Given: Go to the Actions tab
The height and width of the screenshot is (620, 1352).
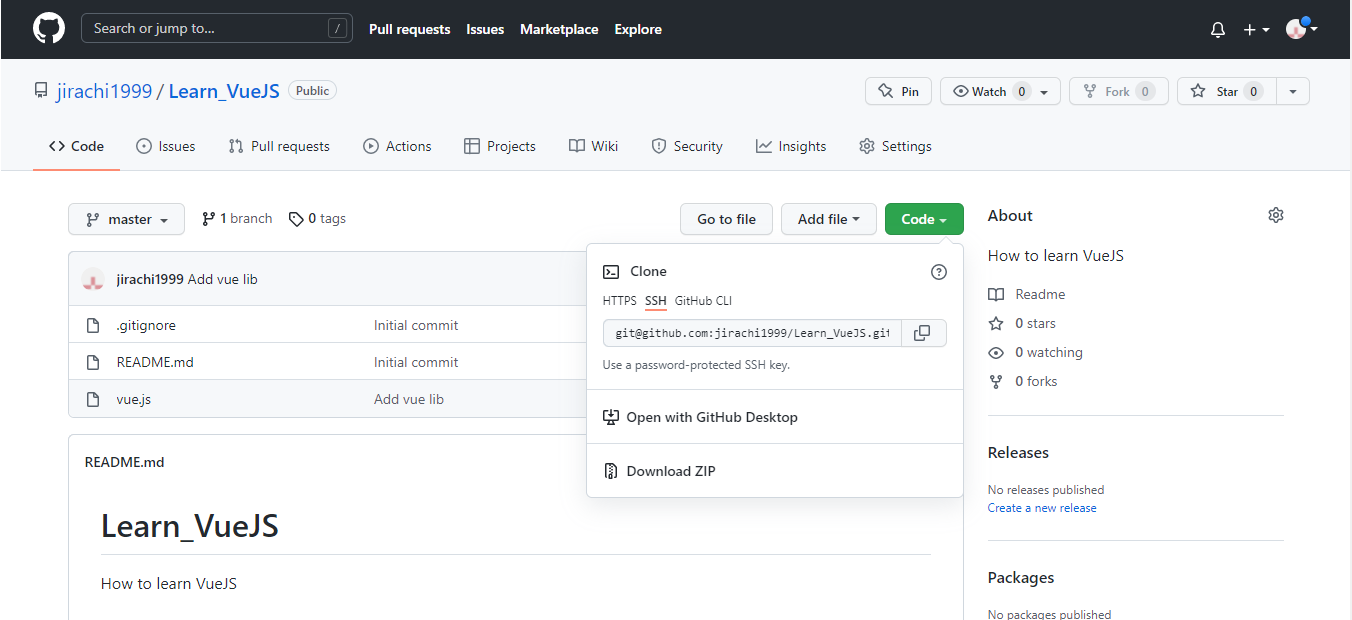Looking at the screenshot, I should [x=397, y=146].
